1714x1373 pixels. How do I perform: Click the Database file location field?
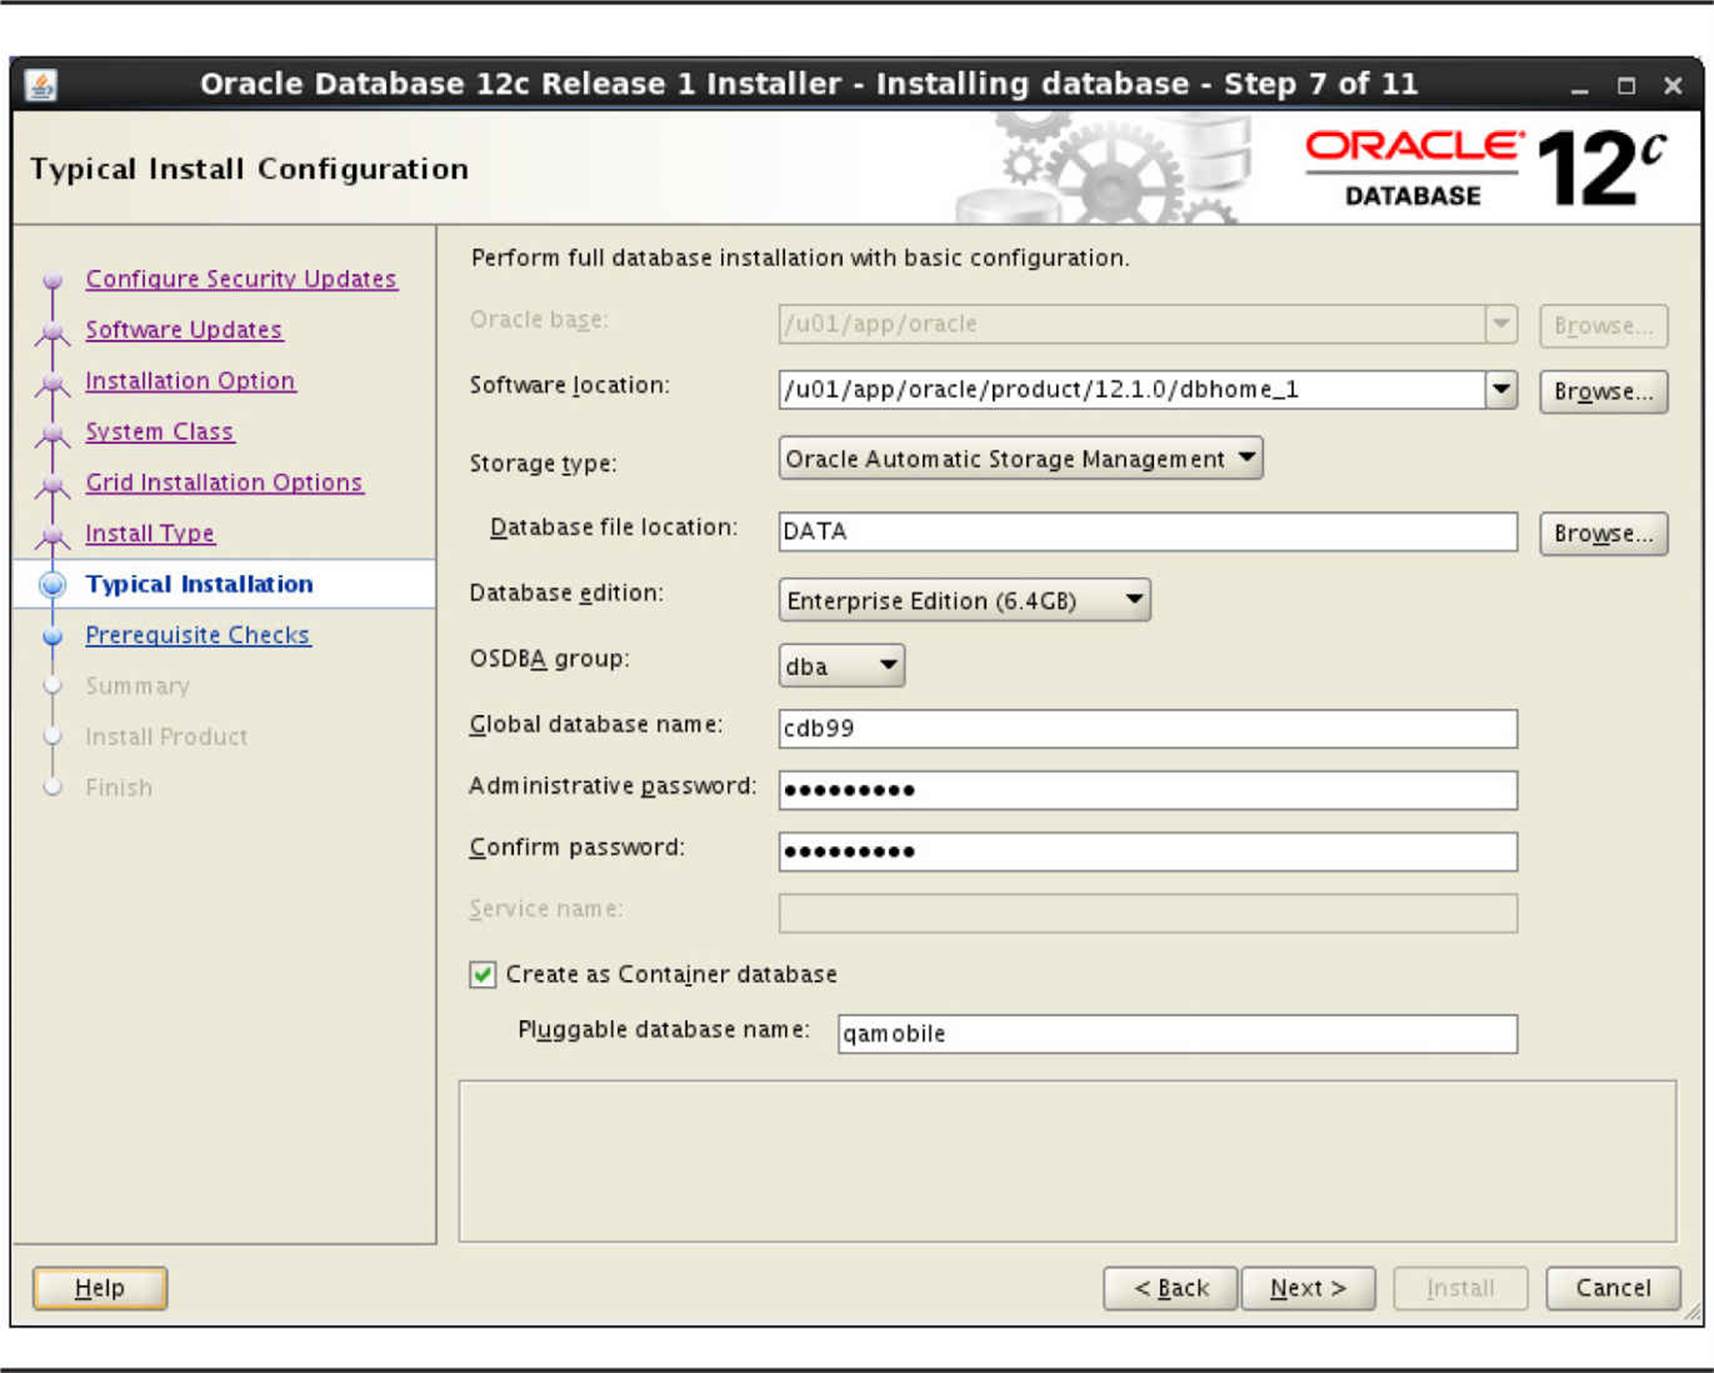1148,532
